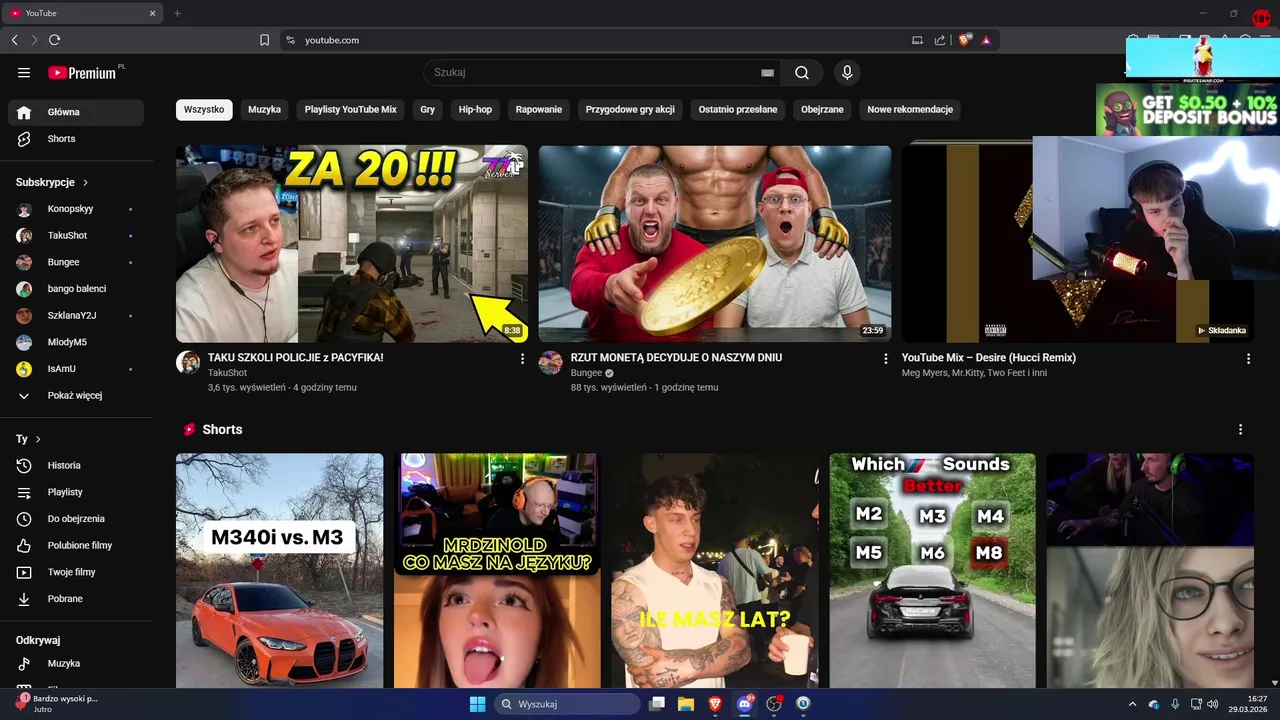The height and width of the screenshot is (720, 1280).
Task: Expand Subskrypcje section chevron
Action: (85, 183)
